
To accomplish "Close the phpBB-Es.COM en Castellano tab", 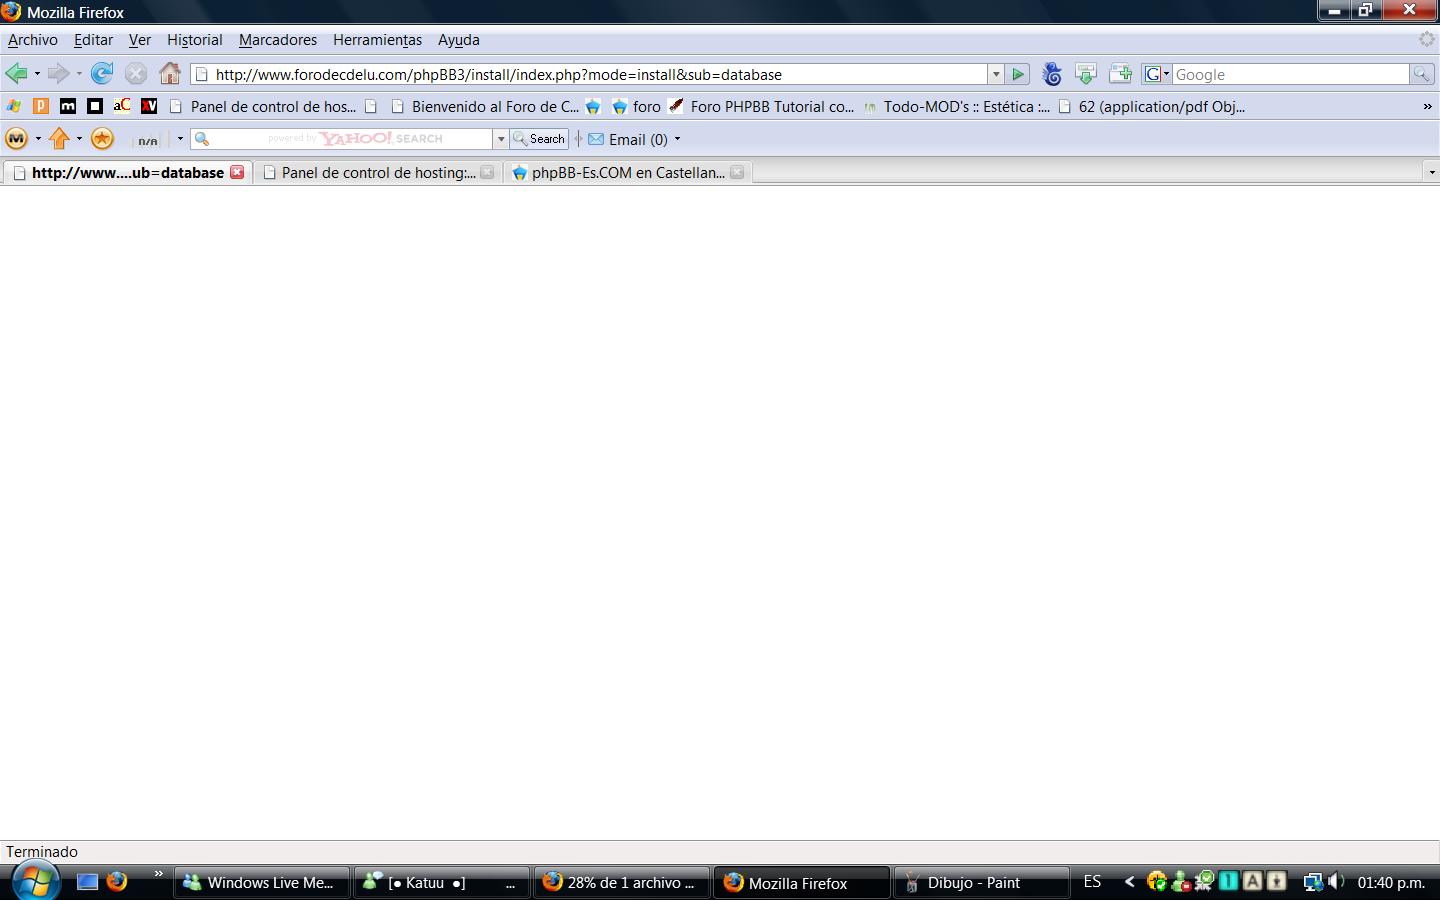I will tap(737, 172).
